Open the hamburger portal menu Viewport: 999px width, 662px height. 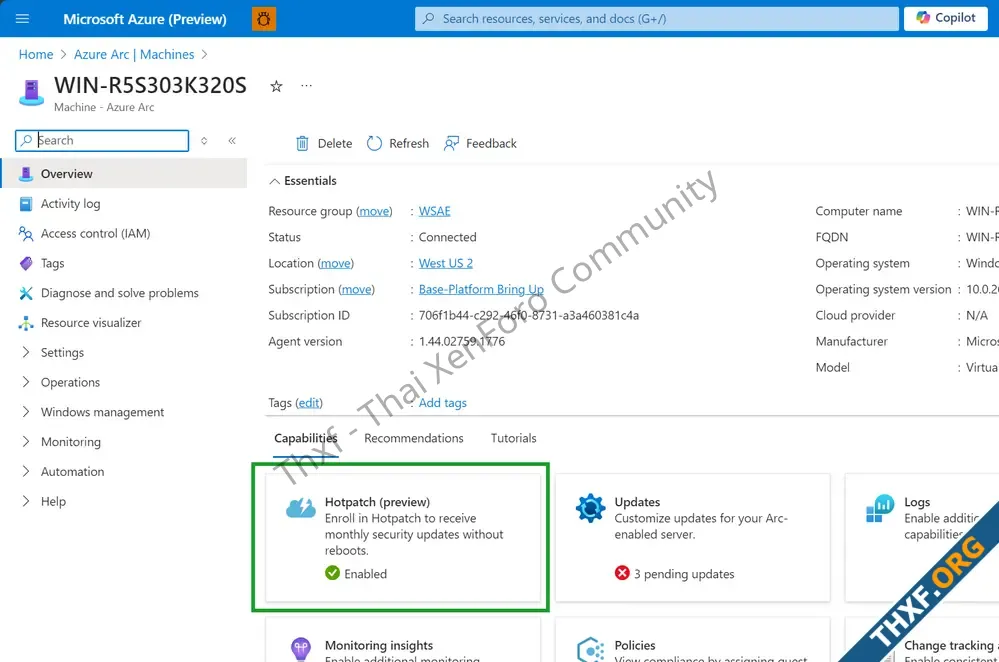tap(22, 18)
